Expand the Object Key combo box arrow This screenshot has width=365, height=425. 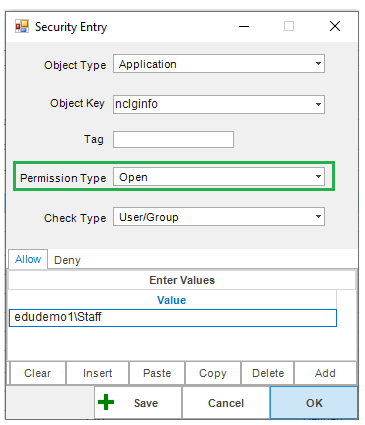click(318, 104)
